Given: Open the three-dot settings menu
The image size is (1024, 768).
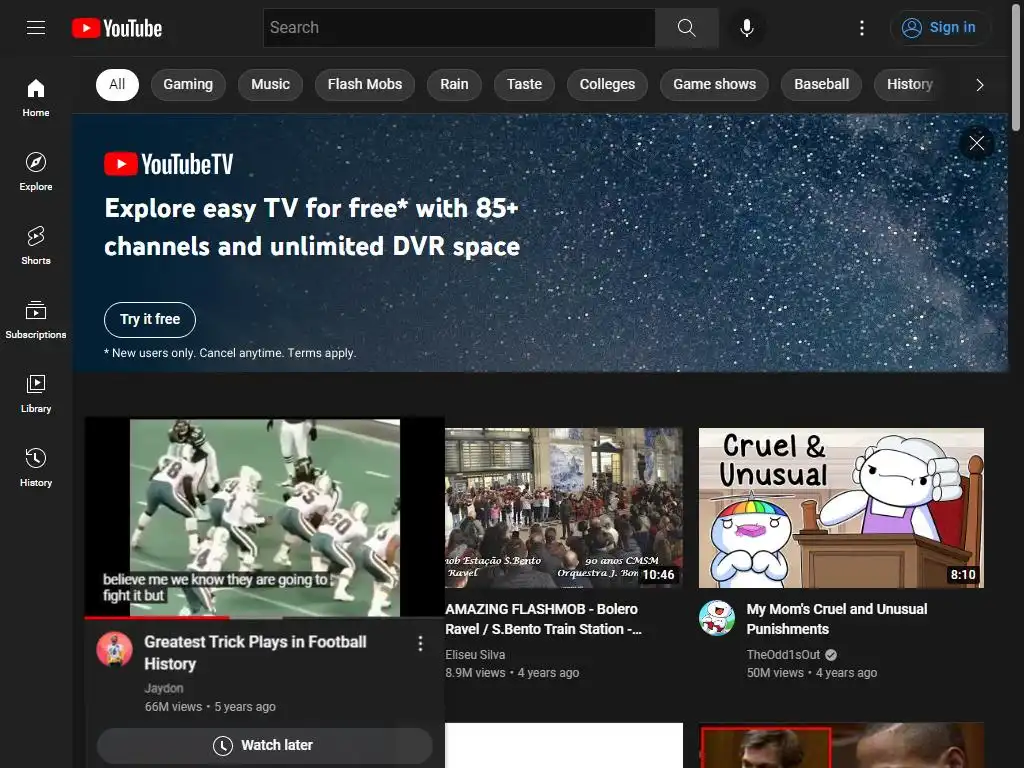Looking at the screenshot, I should click(862, 27).
